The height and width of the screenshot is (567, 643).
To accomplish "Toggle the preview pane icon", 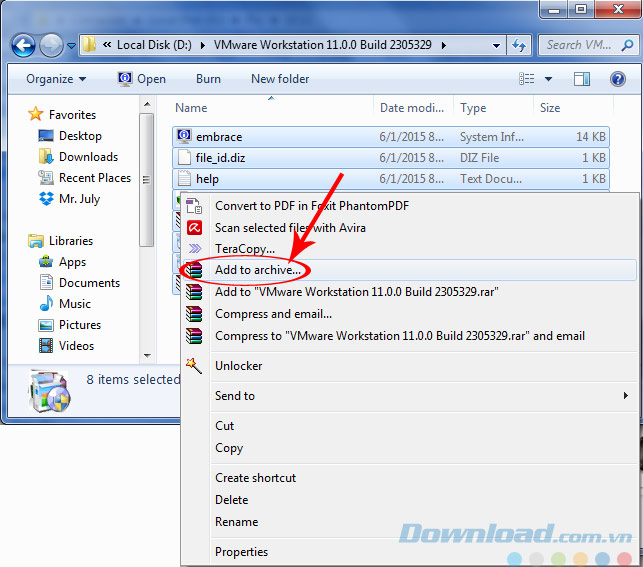I will point(581,79).
